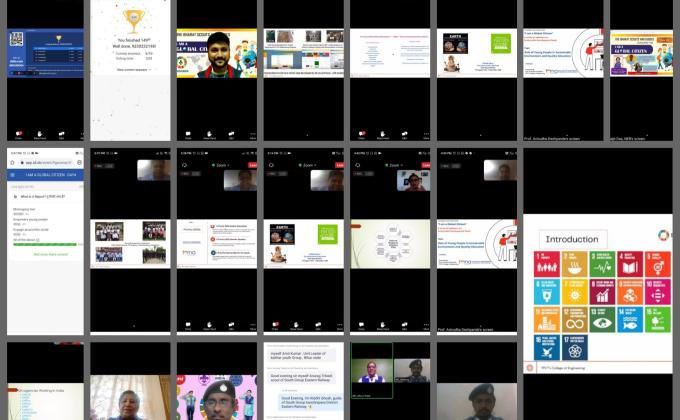Select the goal 16 dove peace tile
Viewport: 680px width, 420px height.
(547, 347)
